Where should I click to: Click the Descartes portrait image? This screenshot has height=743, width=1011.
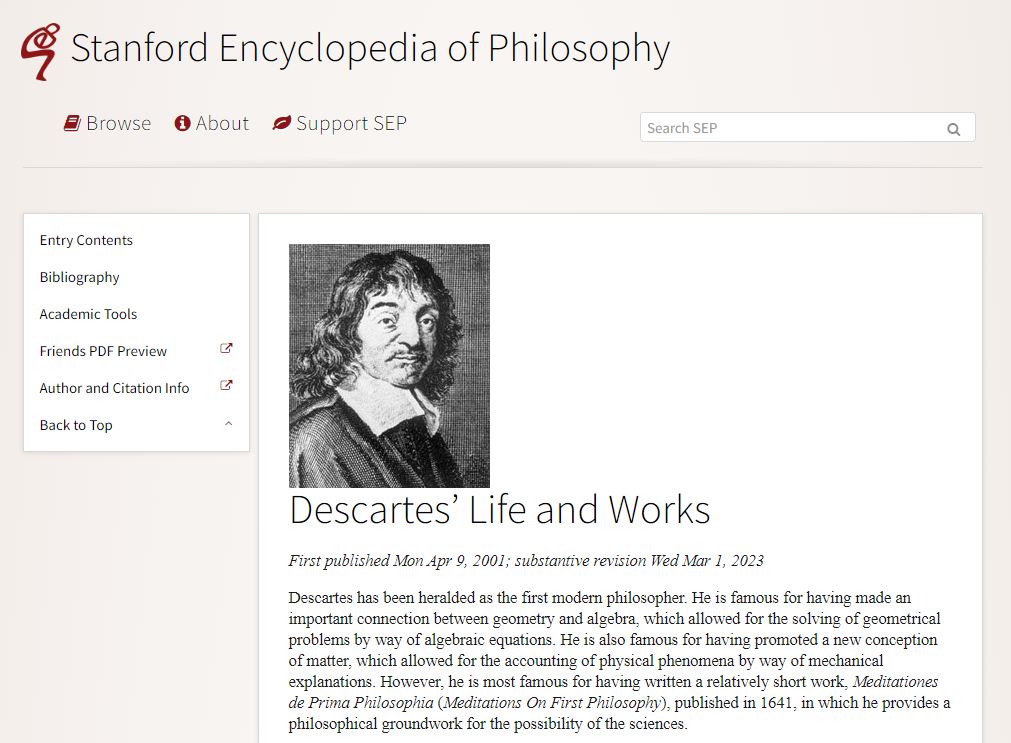(x=389, y=366)
